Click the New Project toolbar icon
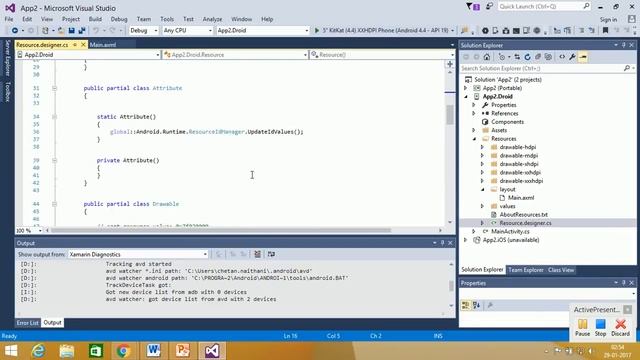This screenshot has height=360, width=640. click(45, 31)
